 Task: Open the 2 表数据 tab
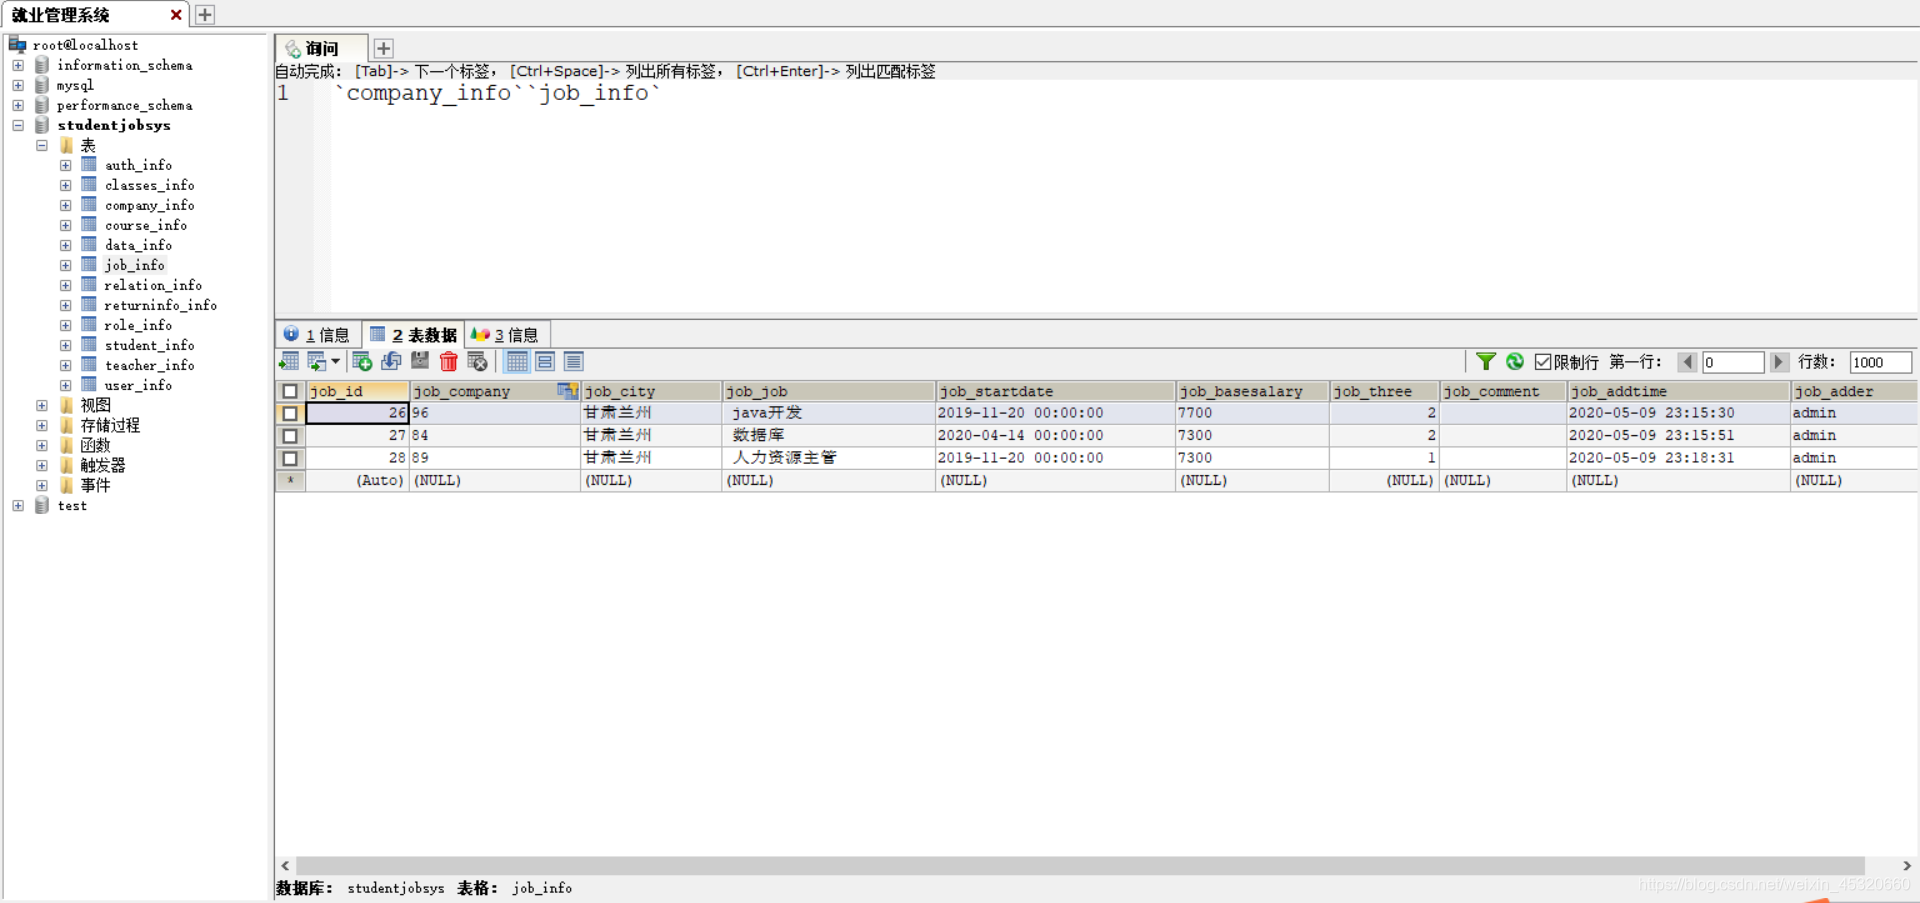coord(413,334)
